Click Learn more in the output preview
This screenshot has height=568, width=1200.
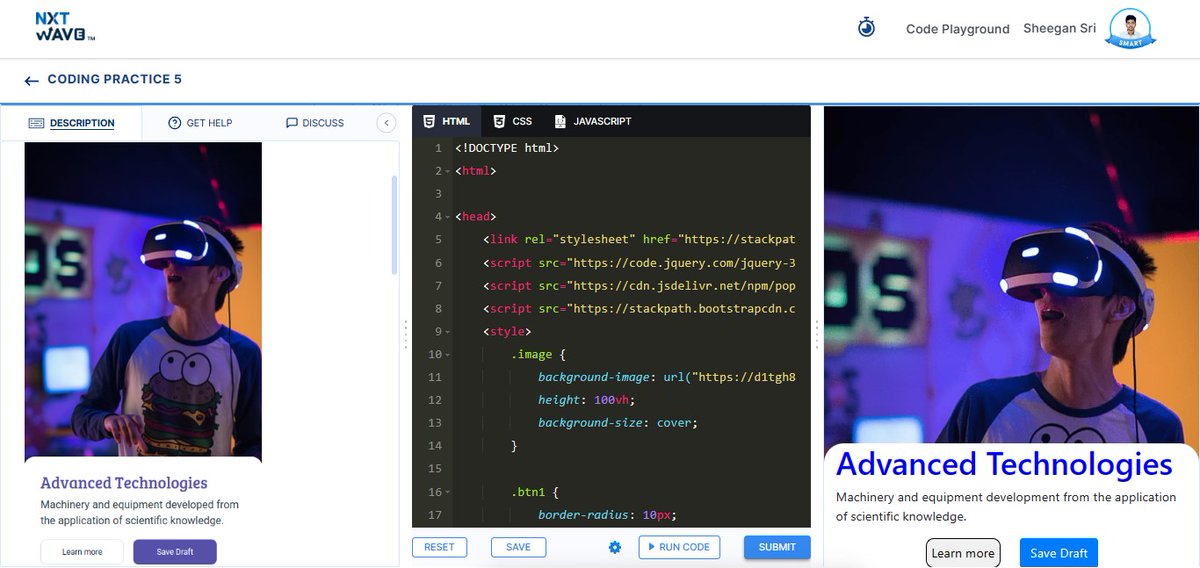(963, 553)
